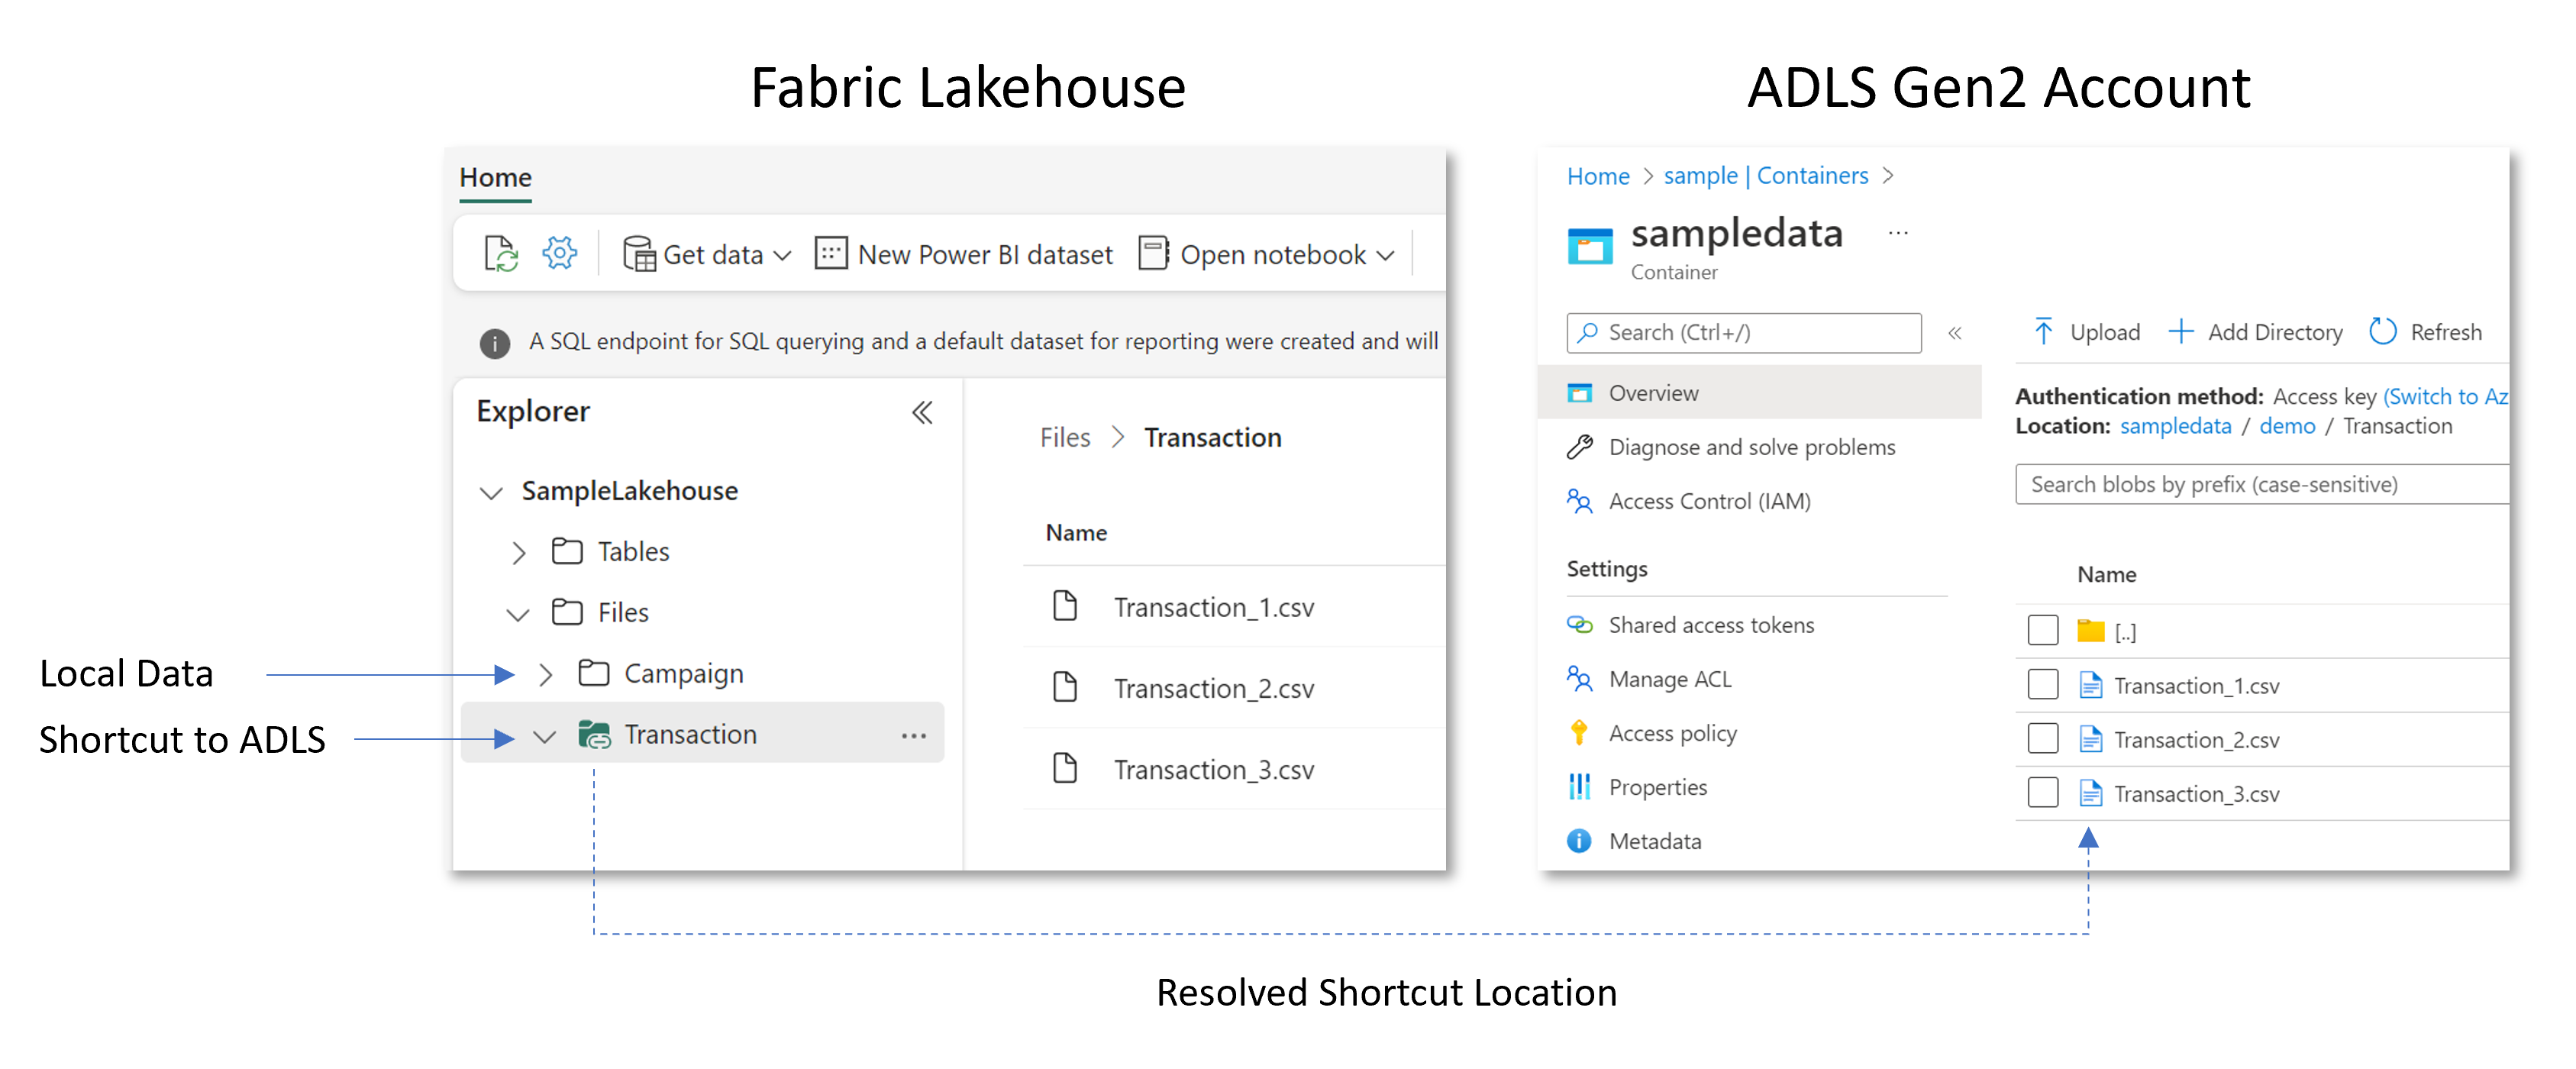Viewport: 2576px width, 1069px height.
Task: Click the Refresh icon in ADLS toolbar
Action: pyautogui.click(x=2382, y=331)
